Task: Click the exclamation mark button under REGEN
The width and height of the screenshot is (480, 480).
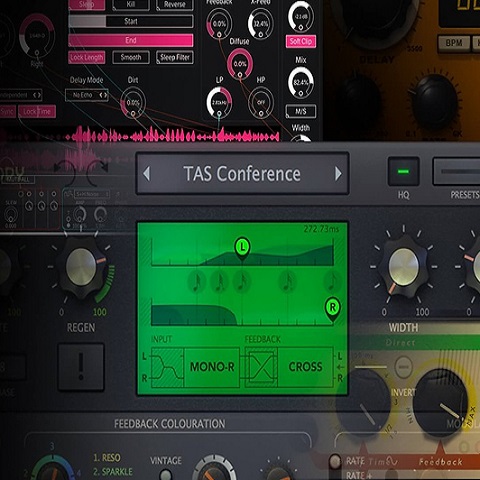Action: click(x=81, y=367)
